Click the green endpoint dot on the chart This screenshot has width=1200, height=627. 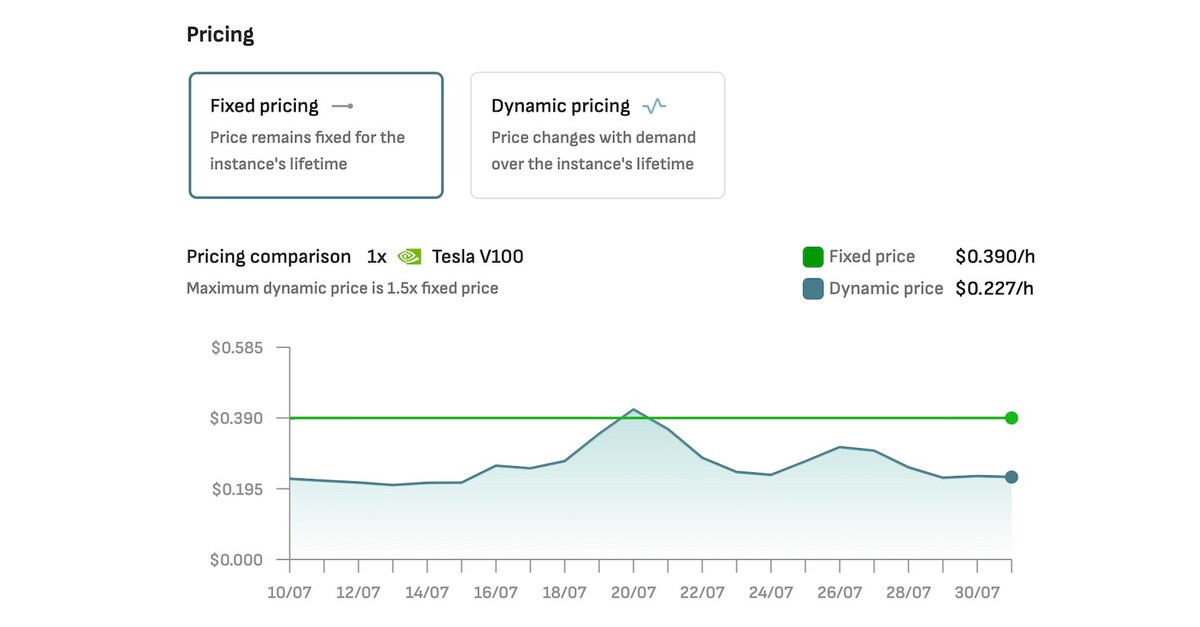click(1011, 418)
